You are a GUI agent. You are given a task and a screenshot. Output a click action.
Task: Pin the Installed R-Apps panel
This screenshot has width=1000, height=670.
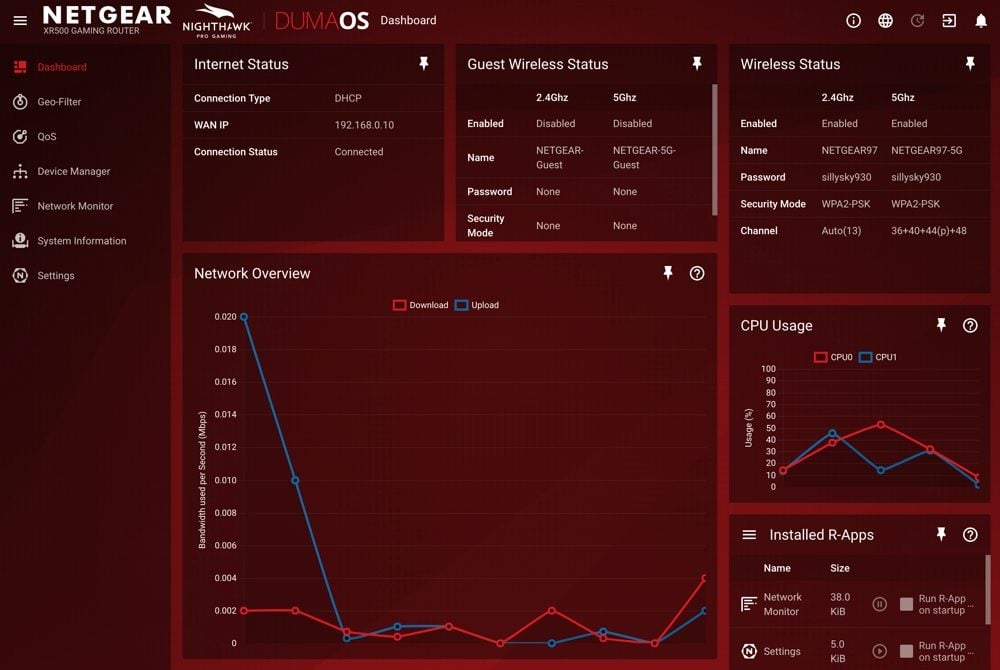[941, 534]
